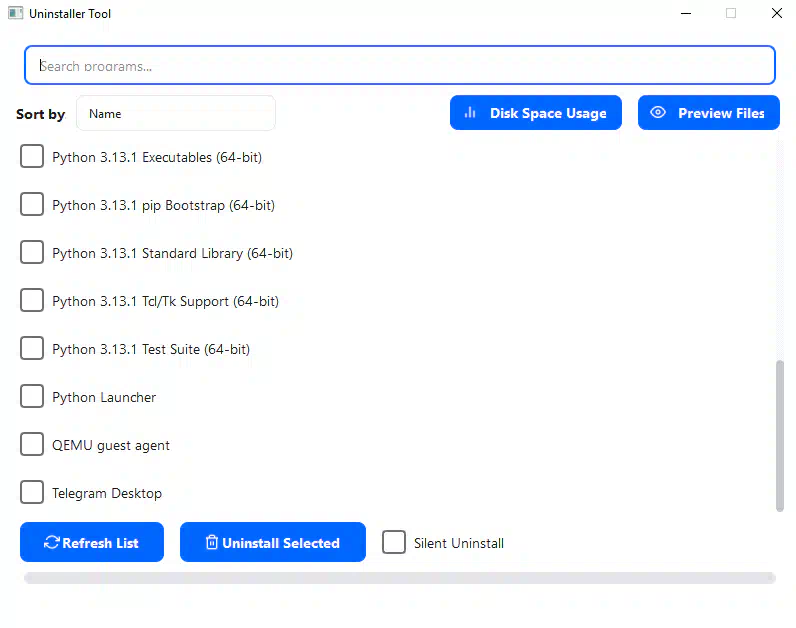
Task: Click the Telegram Desktop program name
Action: click(107, 493)
